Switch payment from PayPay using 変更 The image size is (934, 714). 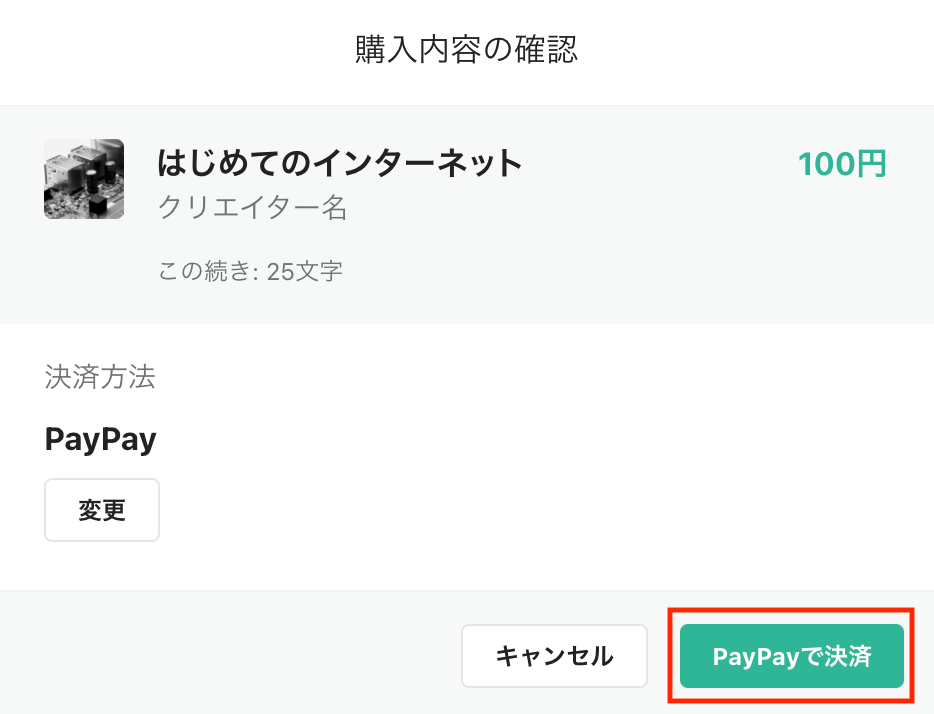(102, 510)
